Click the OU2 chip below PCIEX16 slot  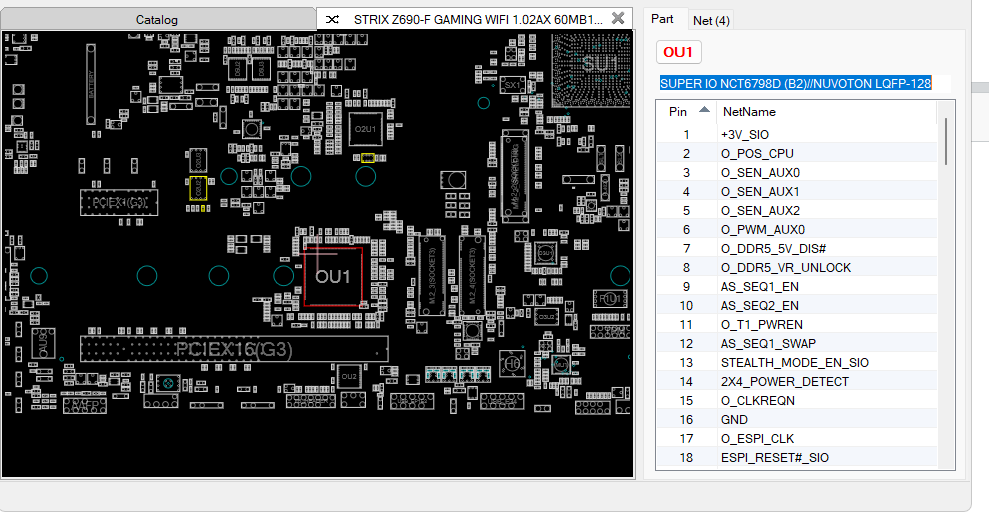click(x=349, y=376)
